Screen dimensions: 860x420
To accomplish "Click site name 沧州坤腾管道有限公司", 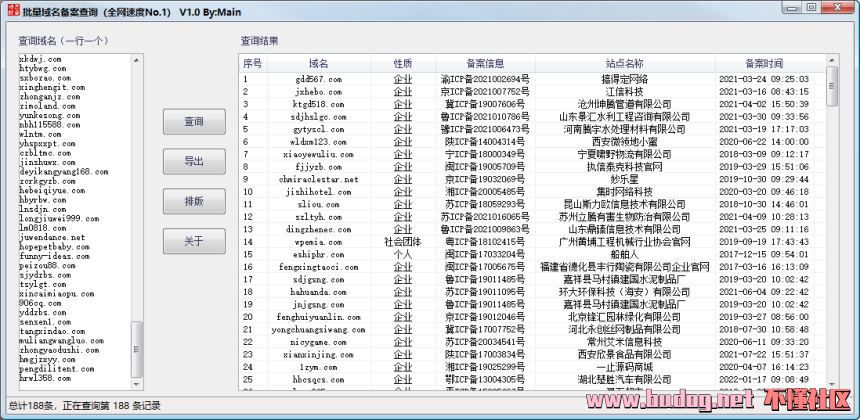I will (624, 104).
